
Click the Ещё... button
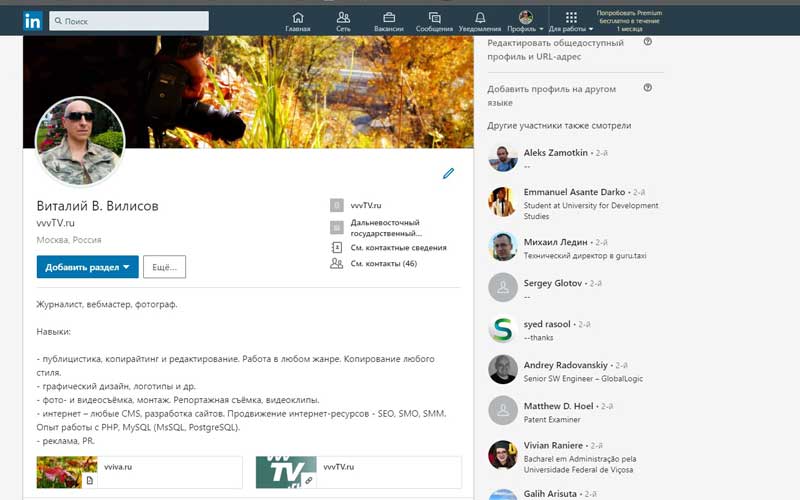click(164, 267)
